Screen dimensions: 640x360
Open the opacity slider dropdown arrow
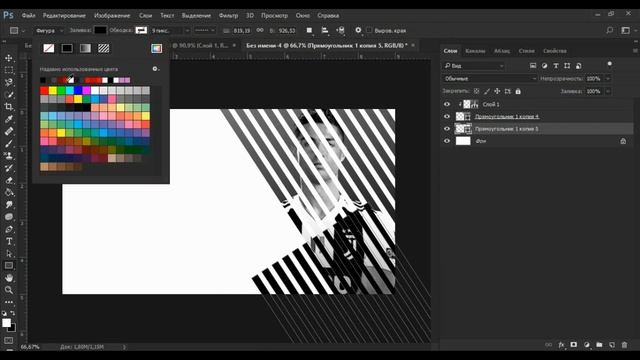(608, 78)
